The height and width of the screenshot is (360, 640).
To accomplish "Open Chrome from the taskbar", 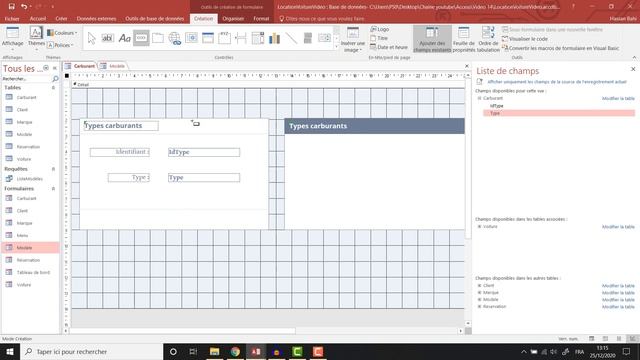I will click(x=235, y=351).
